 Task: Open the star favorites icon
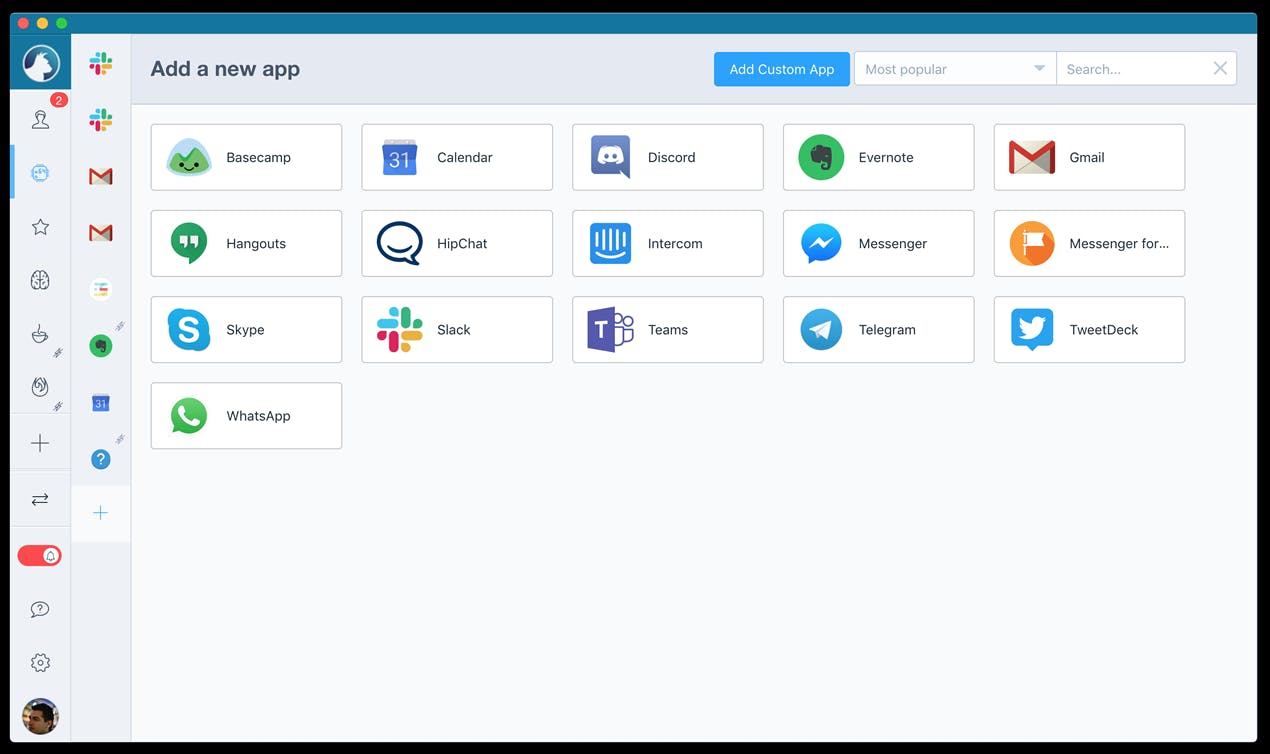coord(40,227)
